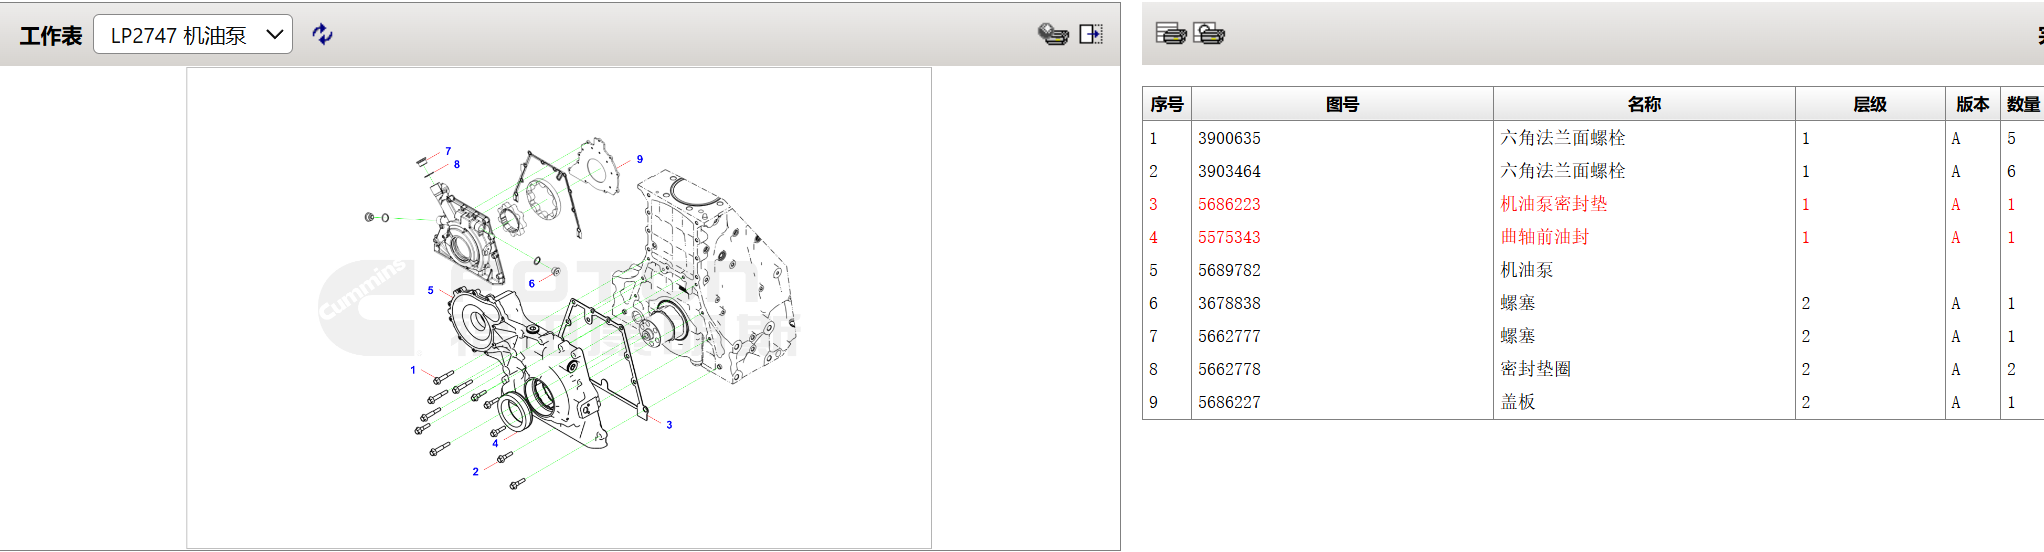Select 密封垫圈 part name entry
This screenshot has height=552, width=2044.
tap(1535, 369)
